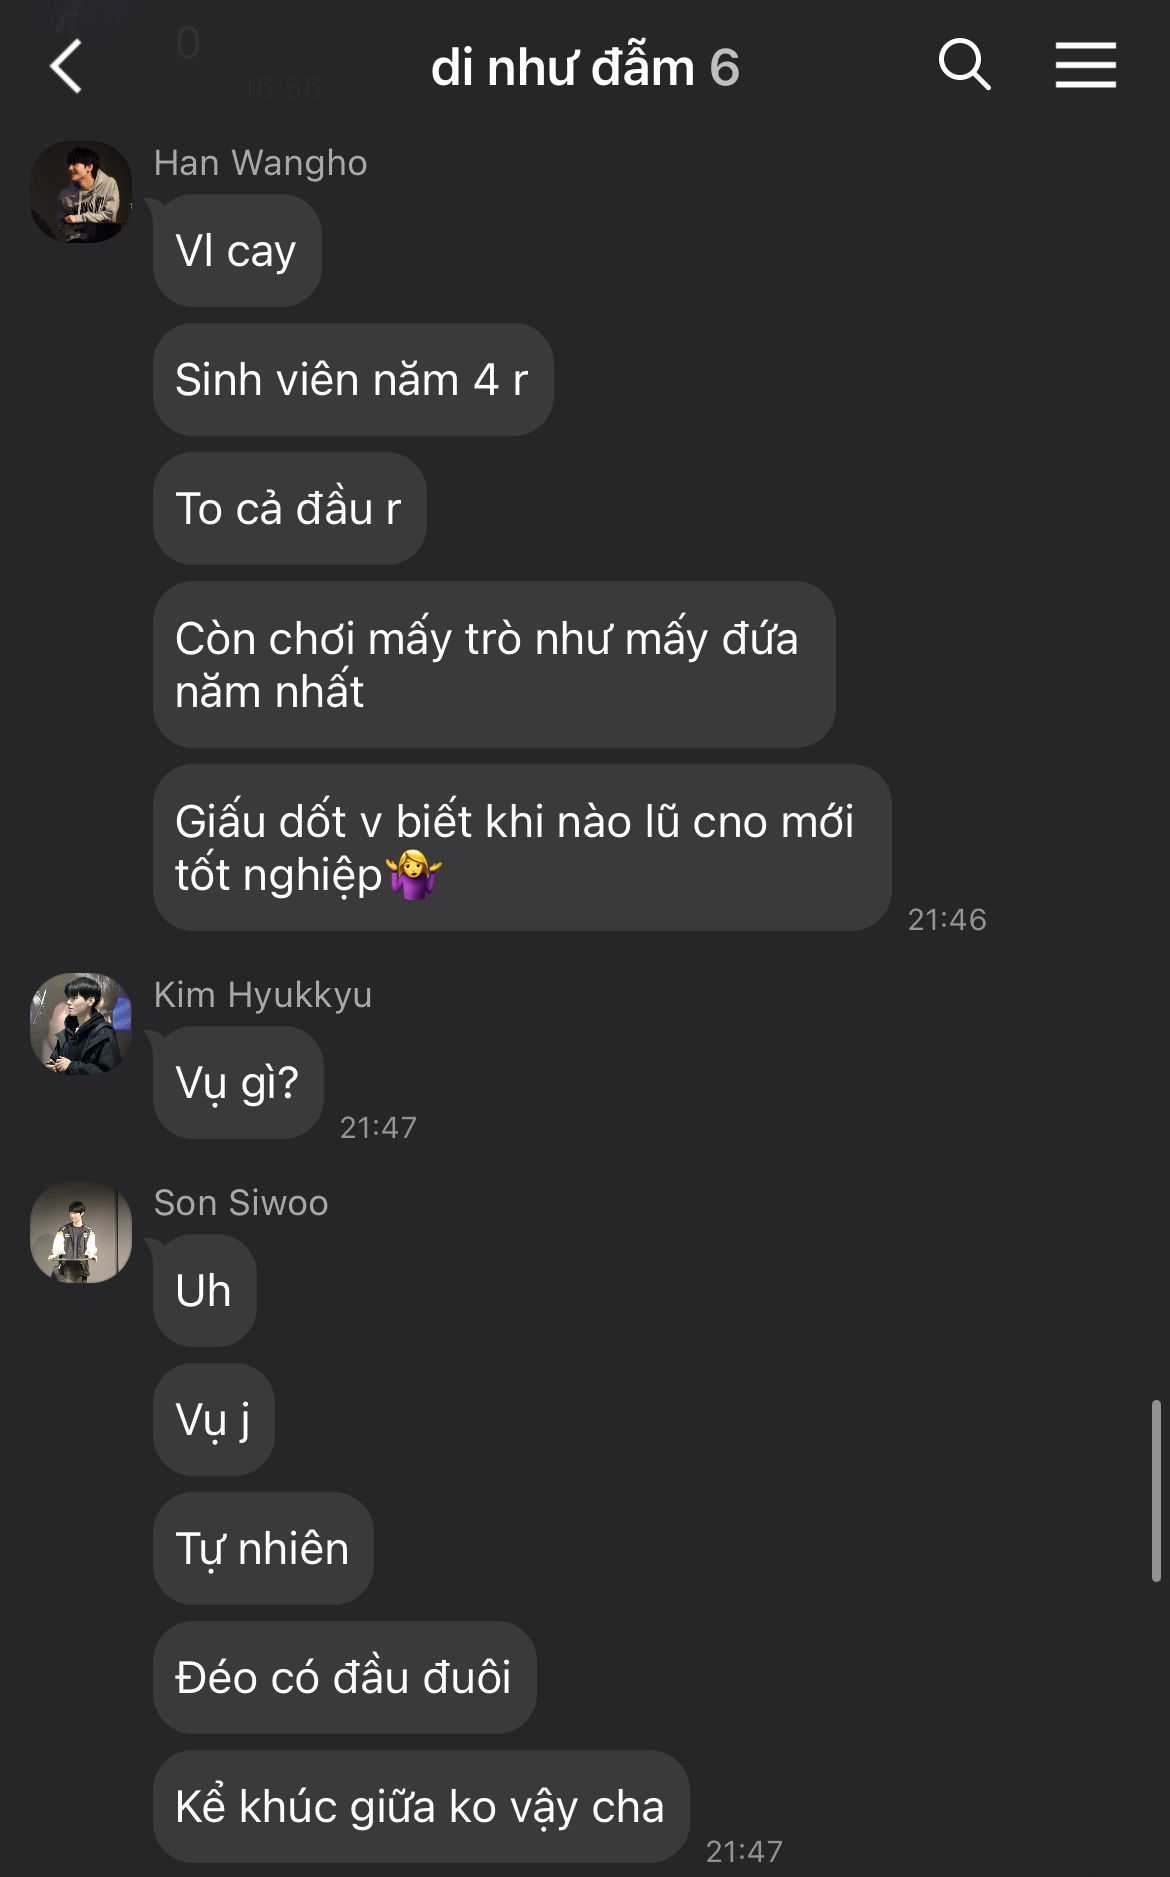Tap the Son Siwoo sender name
This screenshot has width=1170, height=1877.
point(240,1203)
